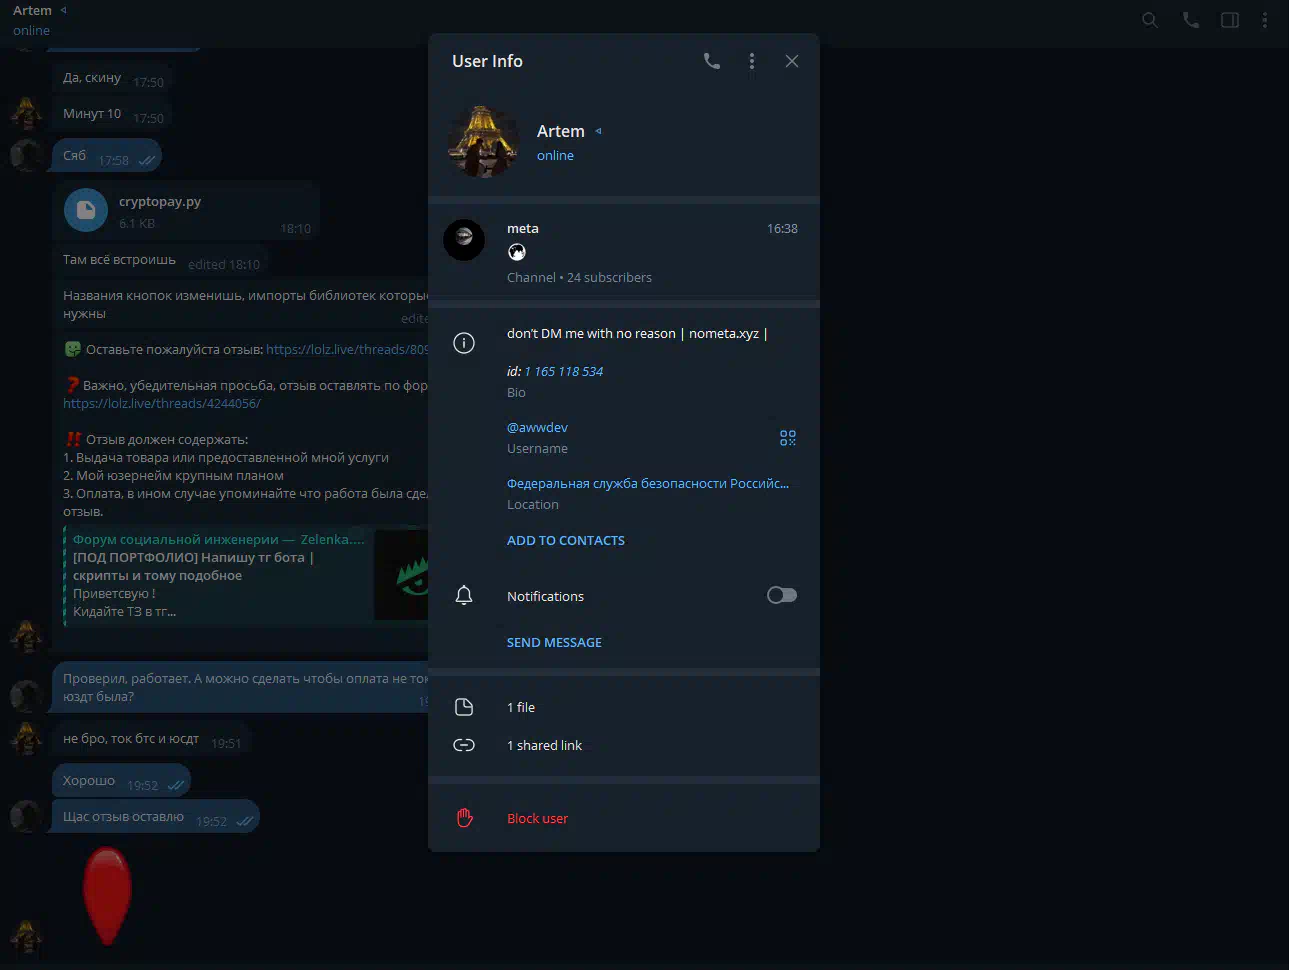Click the premium status icon beside Artem
Viewport: 1289px width, 970px height.
coord(598,131)
